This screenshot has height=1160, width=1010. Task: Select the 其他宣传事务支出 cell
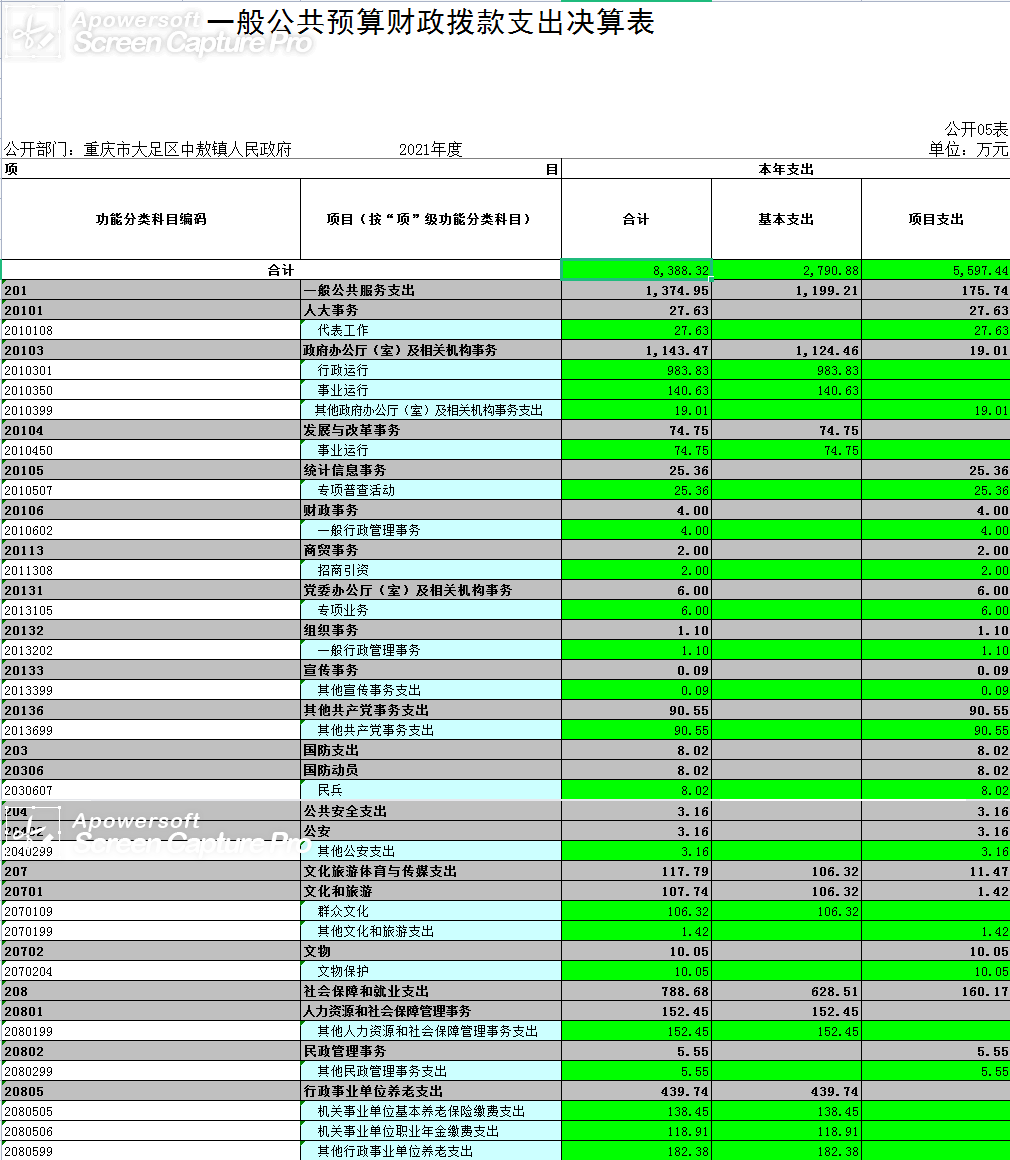(x=431, y=689)
